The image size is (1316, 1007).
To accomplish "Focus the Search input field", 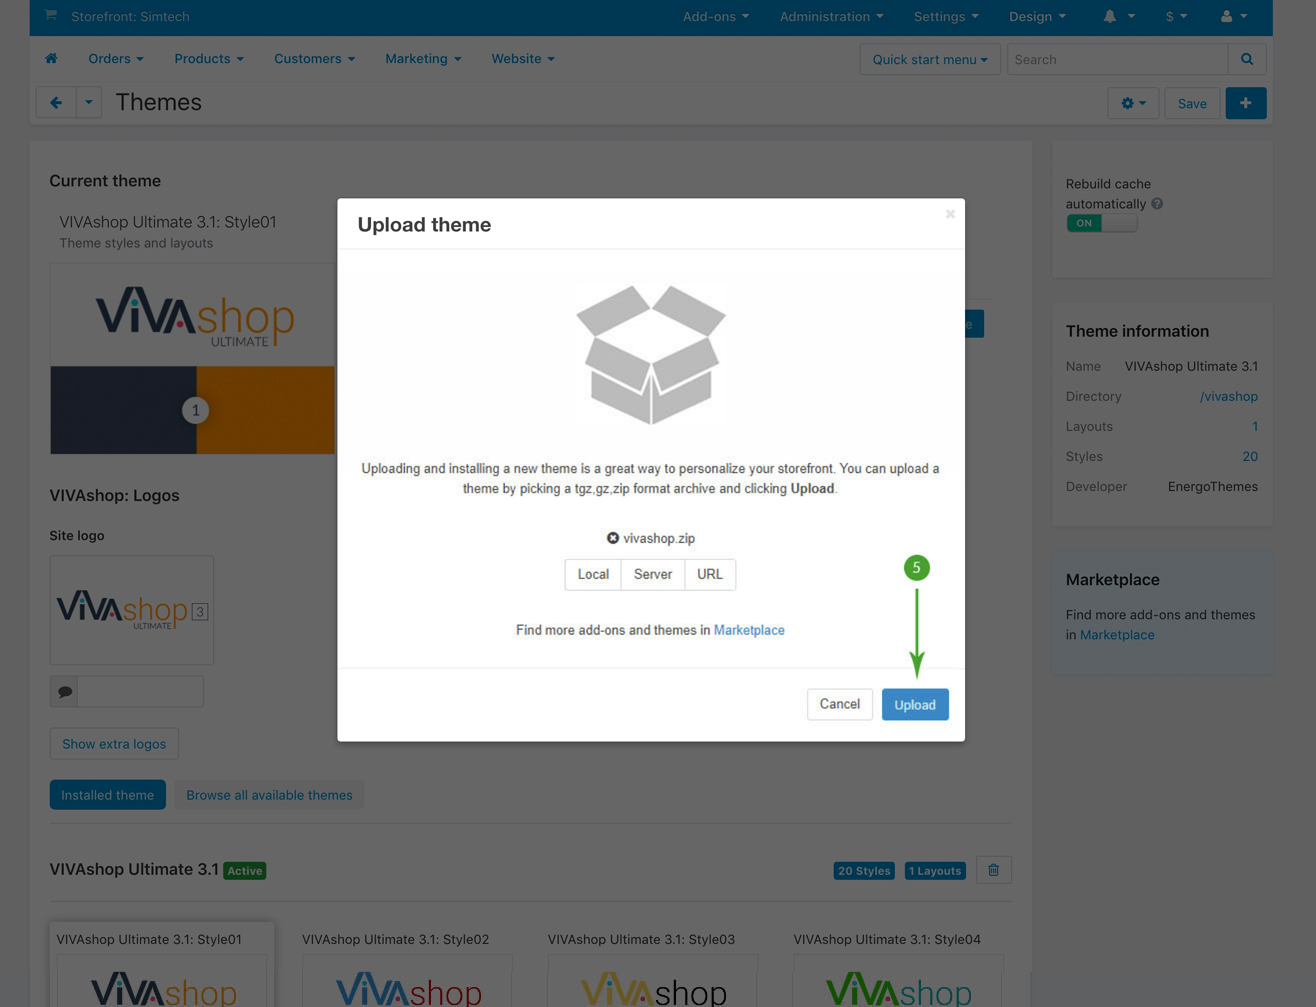I will [x=1117, y=59].
